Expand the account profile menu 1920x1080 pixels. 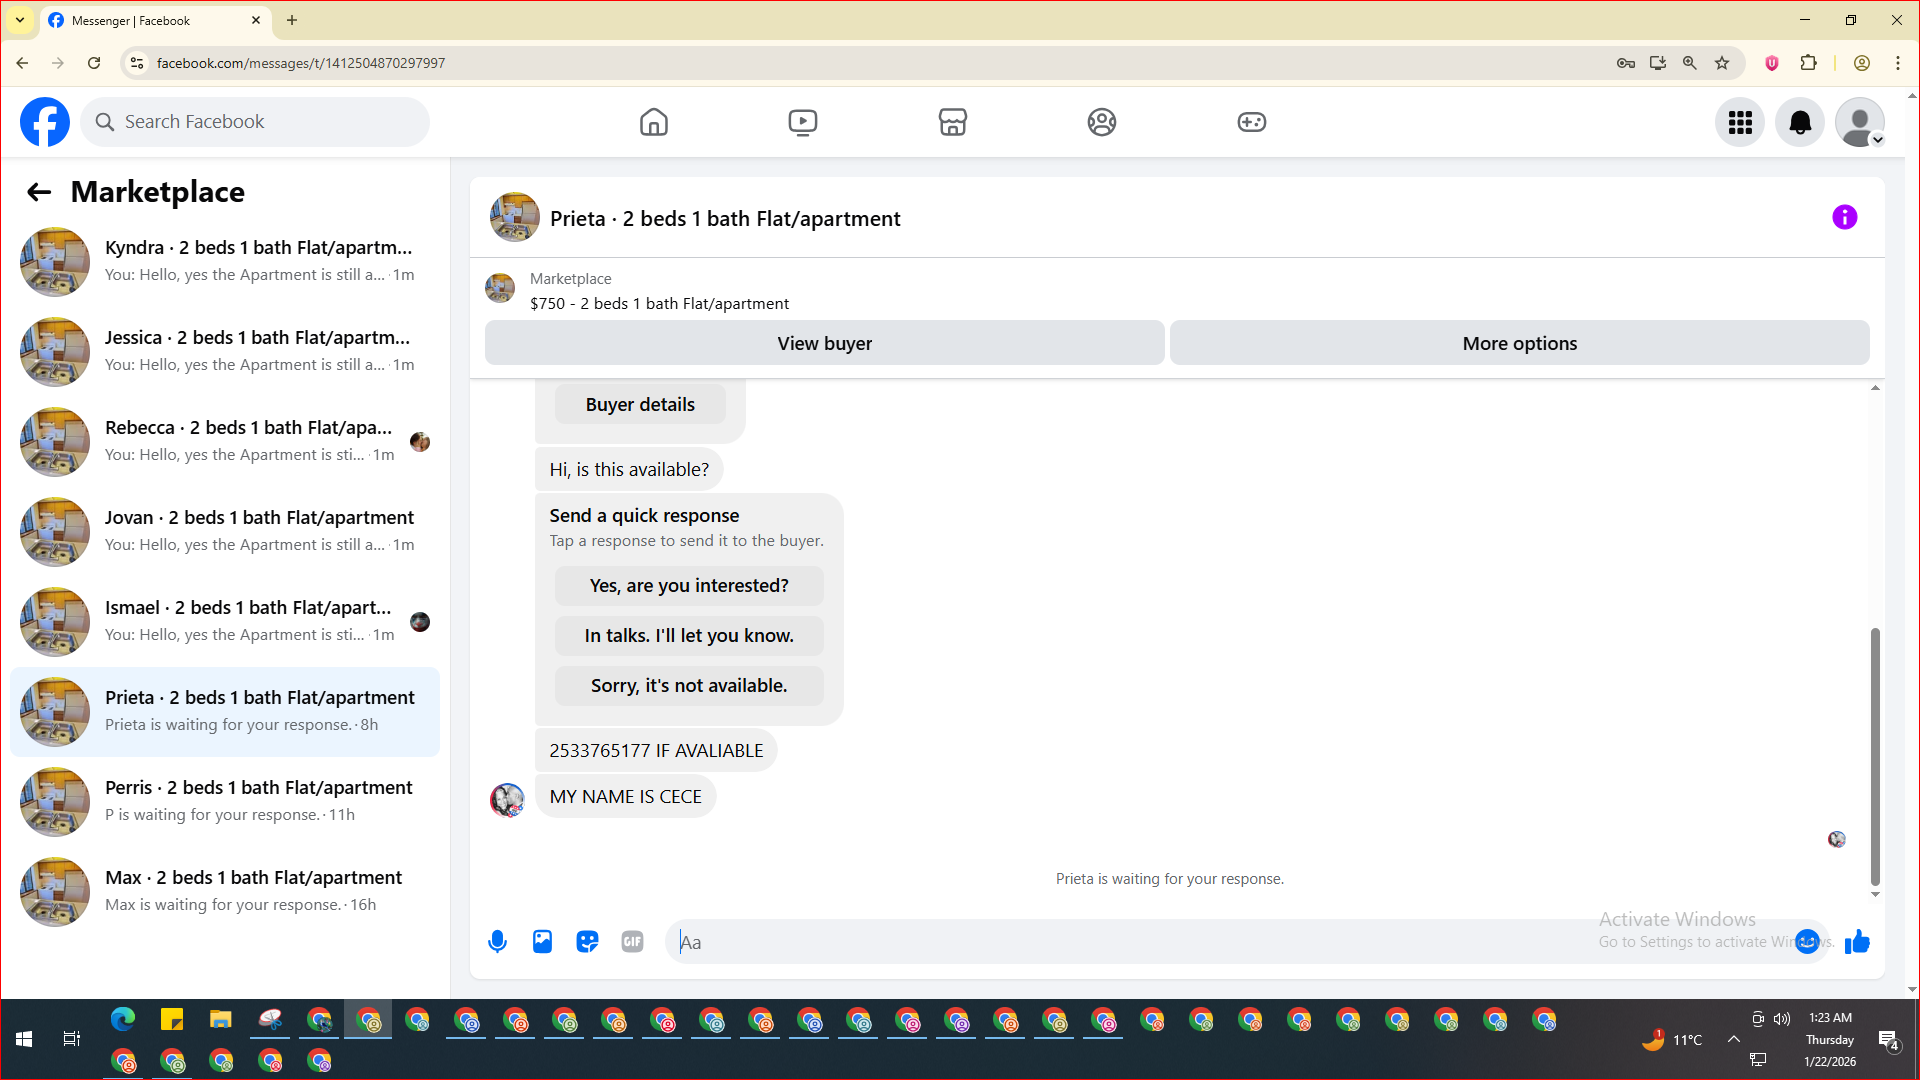[1859, 122]
